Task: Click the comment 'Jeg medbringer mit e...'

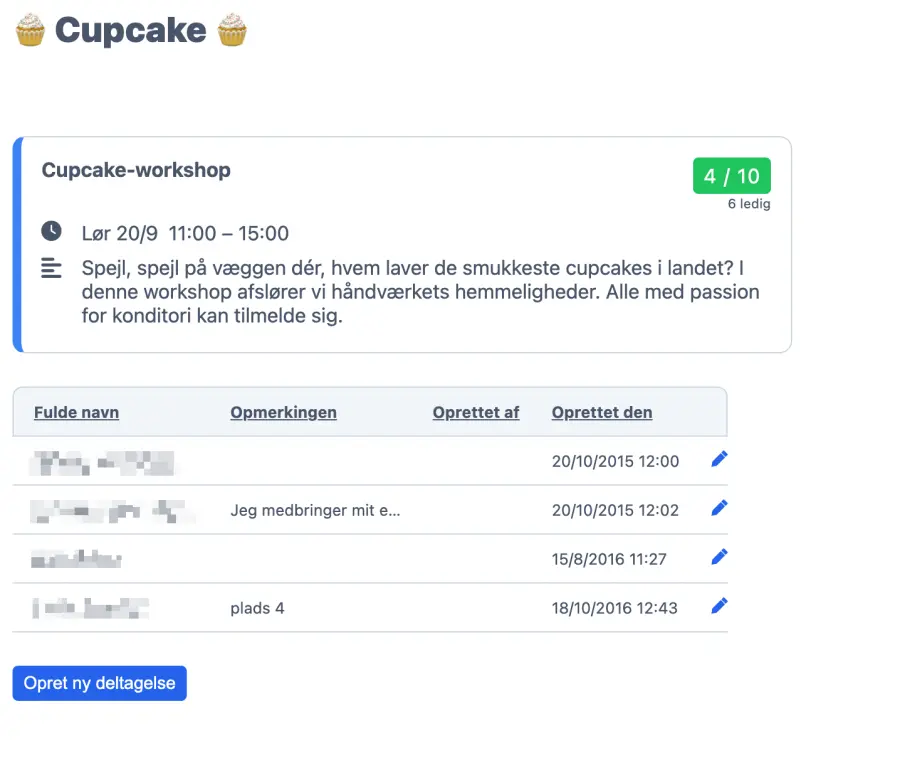Action: [x=315, y=510]
